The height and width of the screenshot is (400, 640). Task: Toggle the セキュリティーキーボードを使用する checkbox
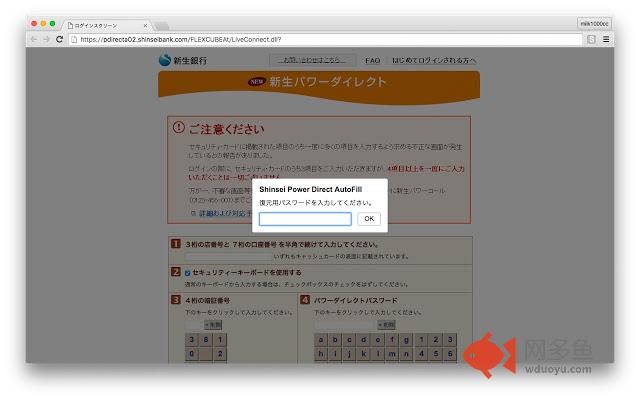coord(187,273)
